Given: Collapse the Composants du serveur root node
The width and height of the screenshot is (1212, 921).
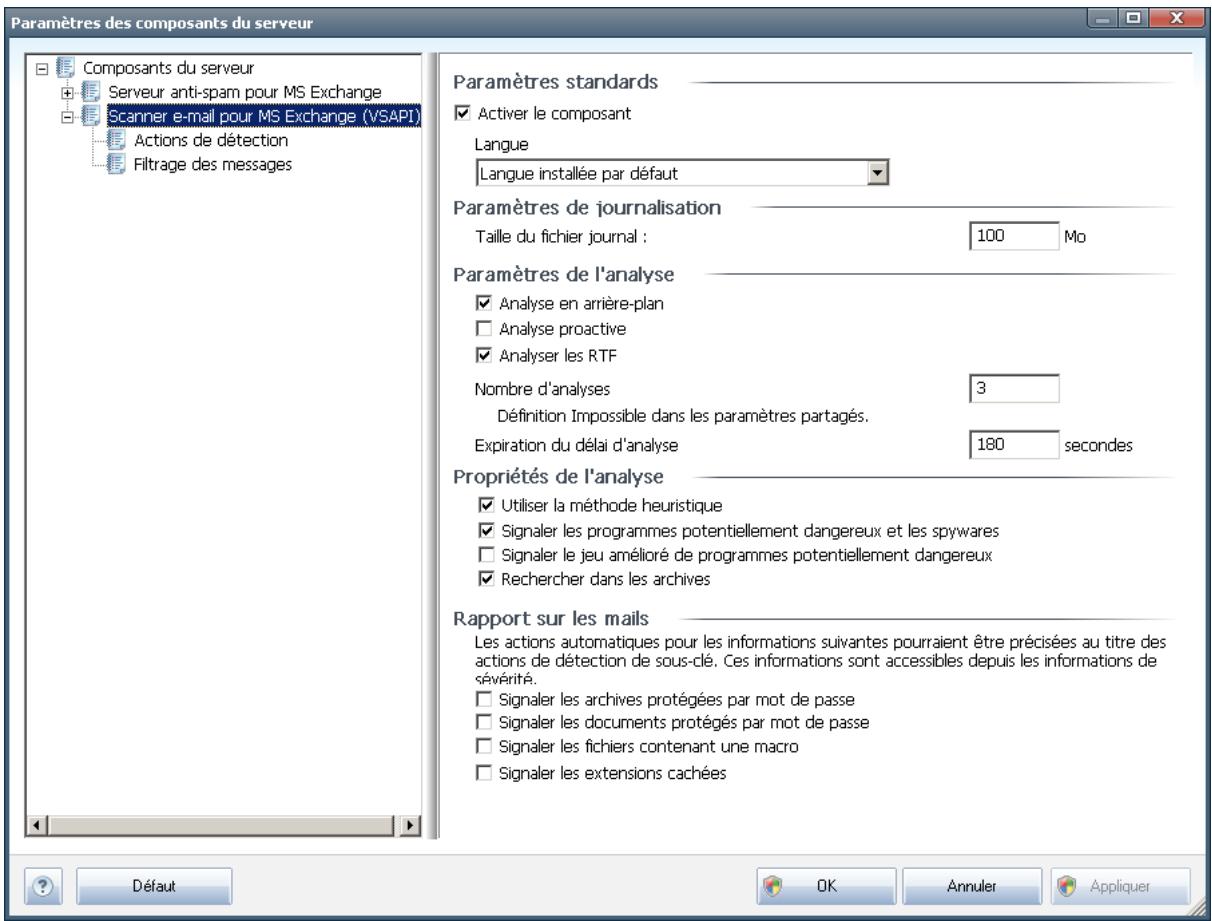Looking at the screenshot, I should click(40, 70).
